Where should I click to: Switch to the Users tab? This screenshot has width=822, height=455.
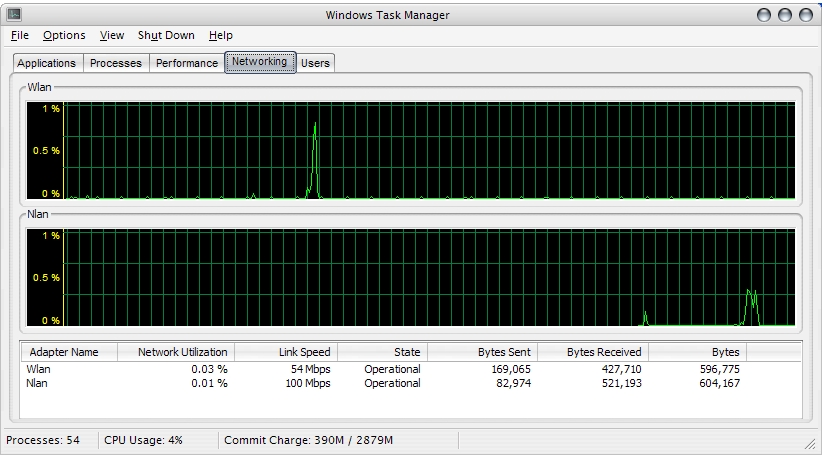(x=315, y=63)
